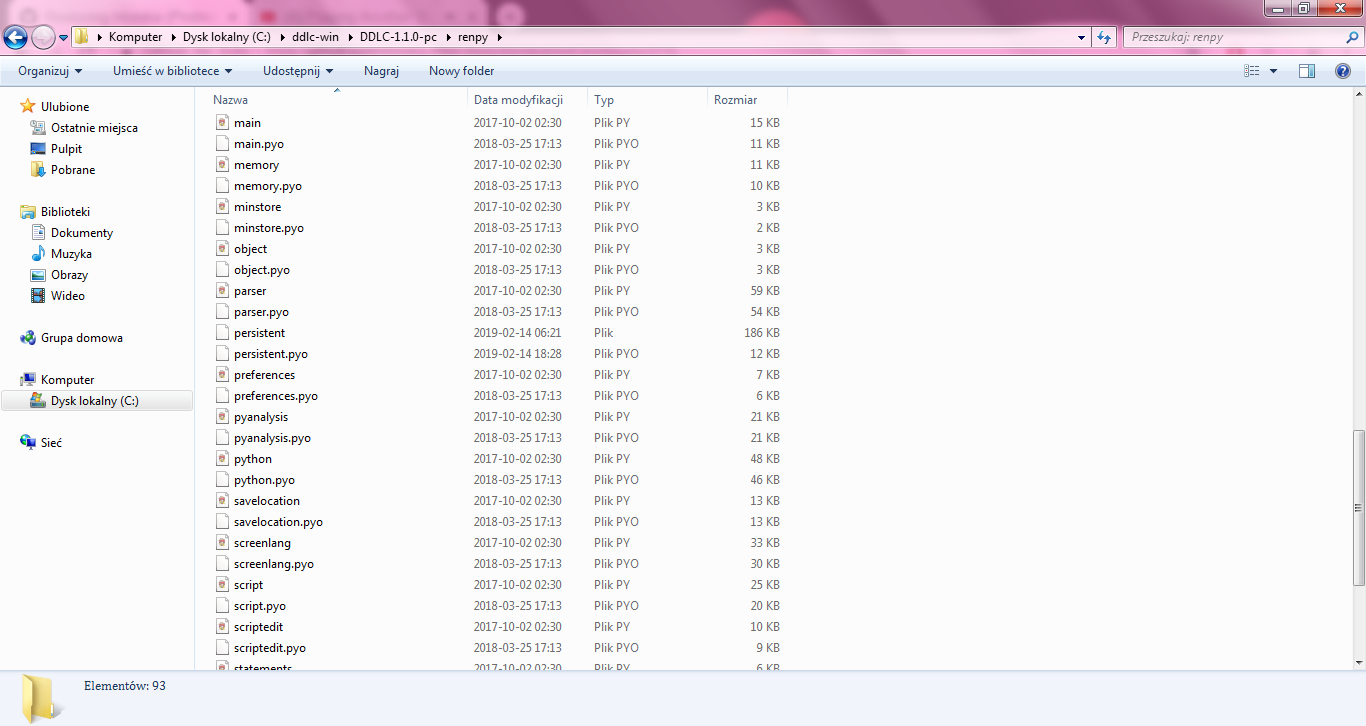Click the Refresh icon in address bar
1366x726 pixels.
coord(1102,36)
